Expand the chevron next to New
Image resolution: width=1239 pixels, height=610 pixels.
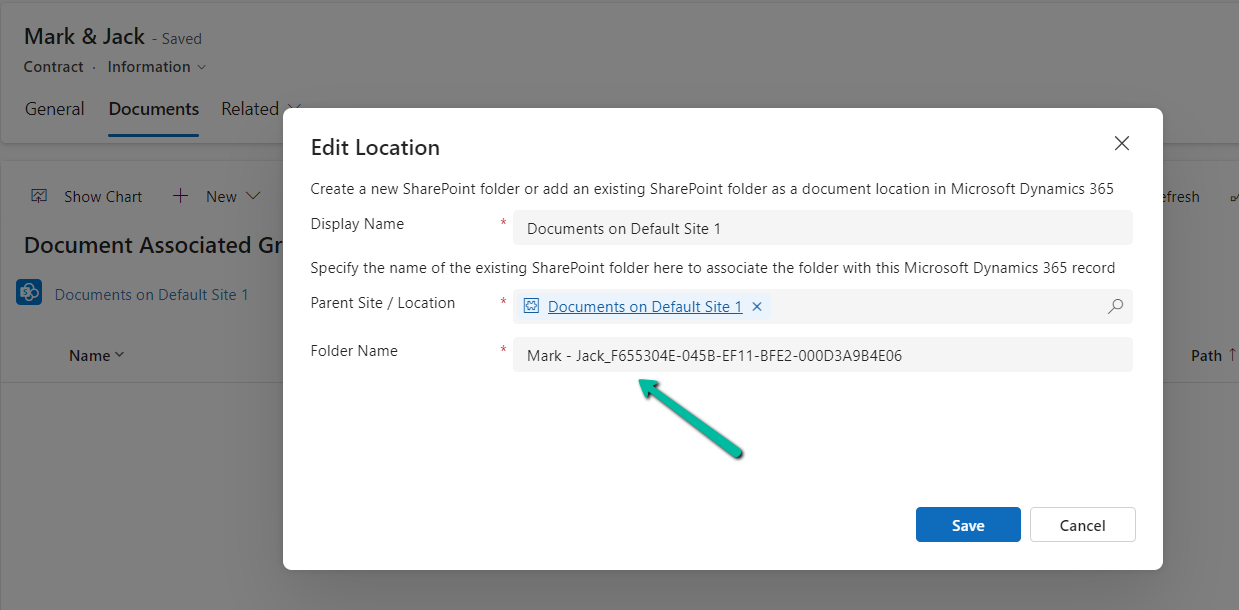[253, 196]
